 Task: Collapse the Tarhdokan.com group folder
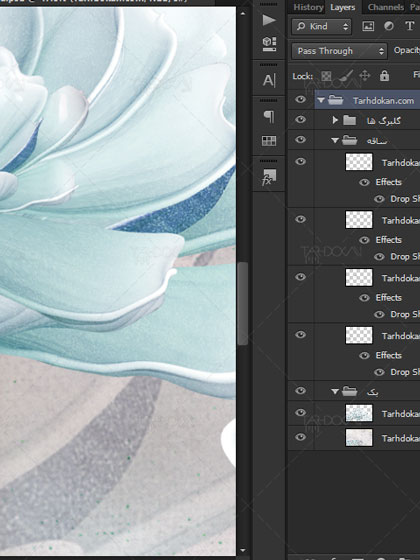tap(321, 100)
